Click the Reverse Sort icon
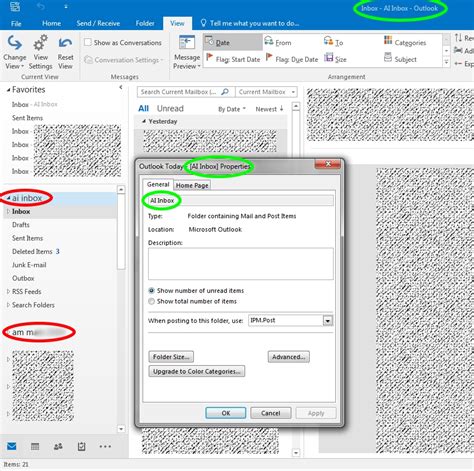474x471 pixels. (x=459, y=38)
